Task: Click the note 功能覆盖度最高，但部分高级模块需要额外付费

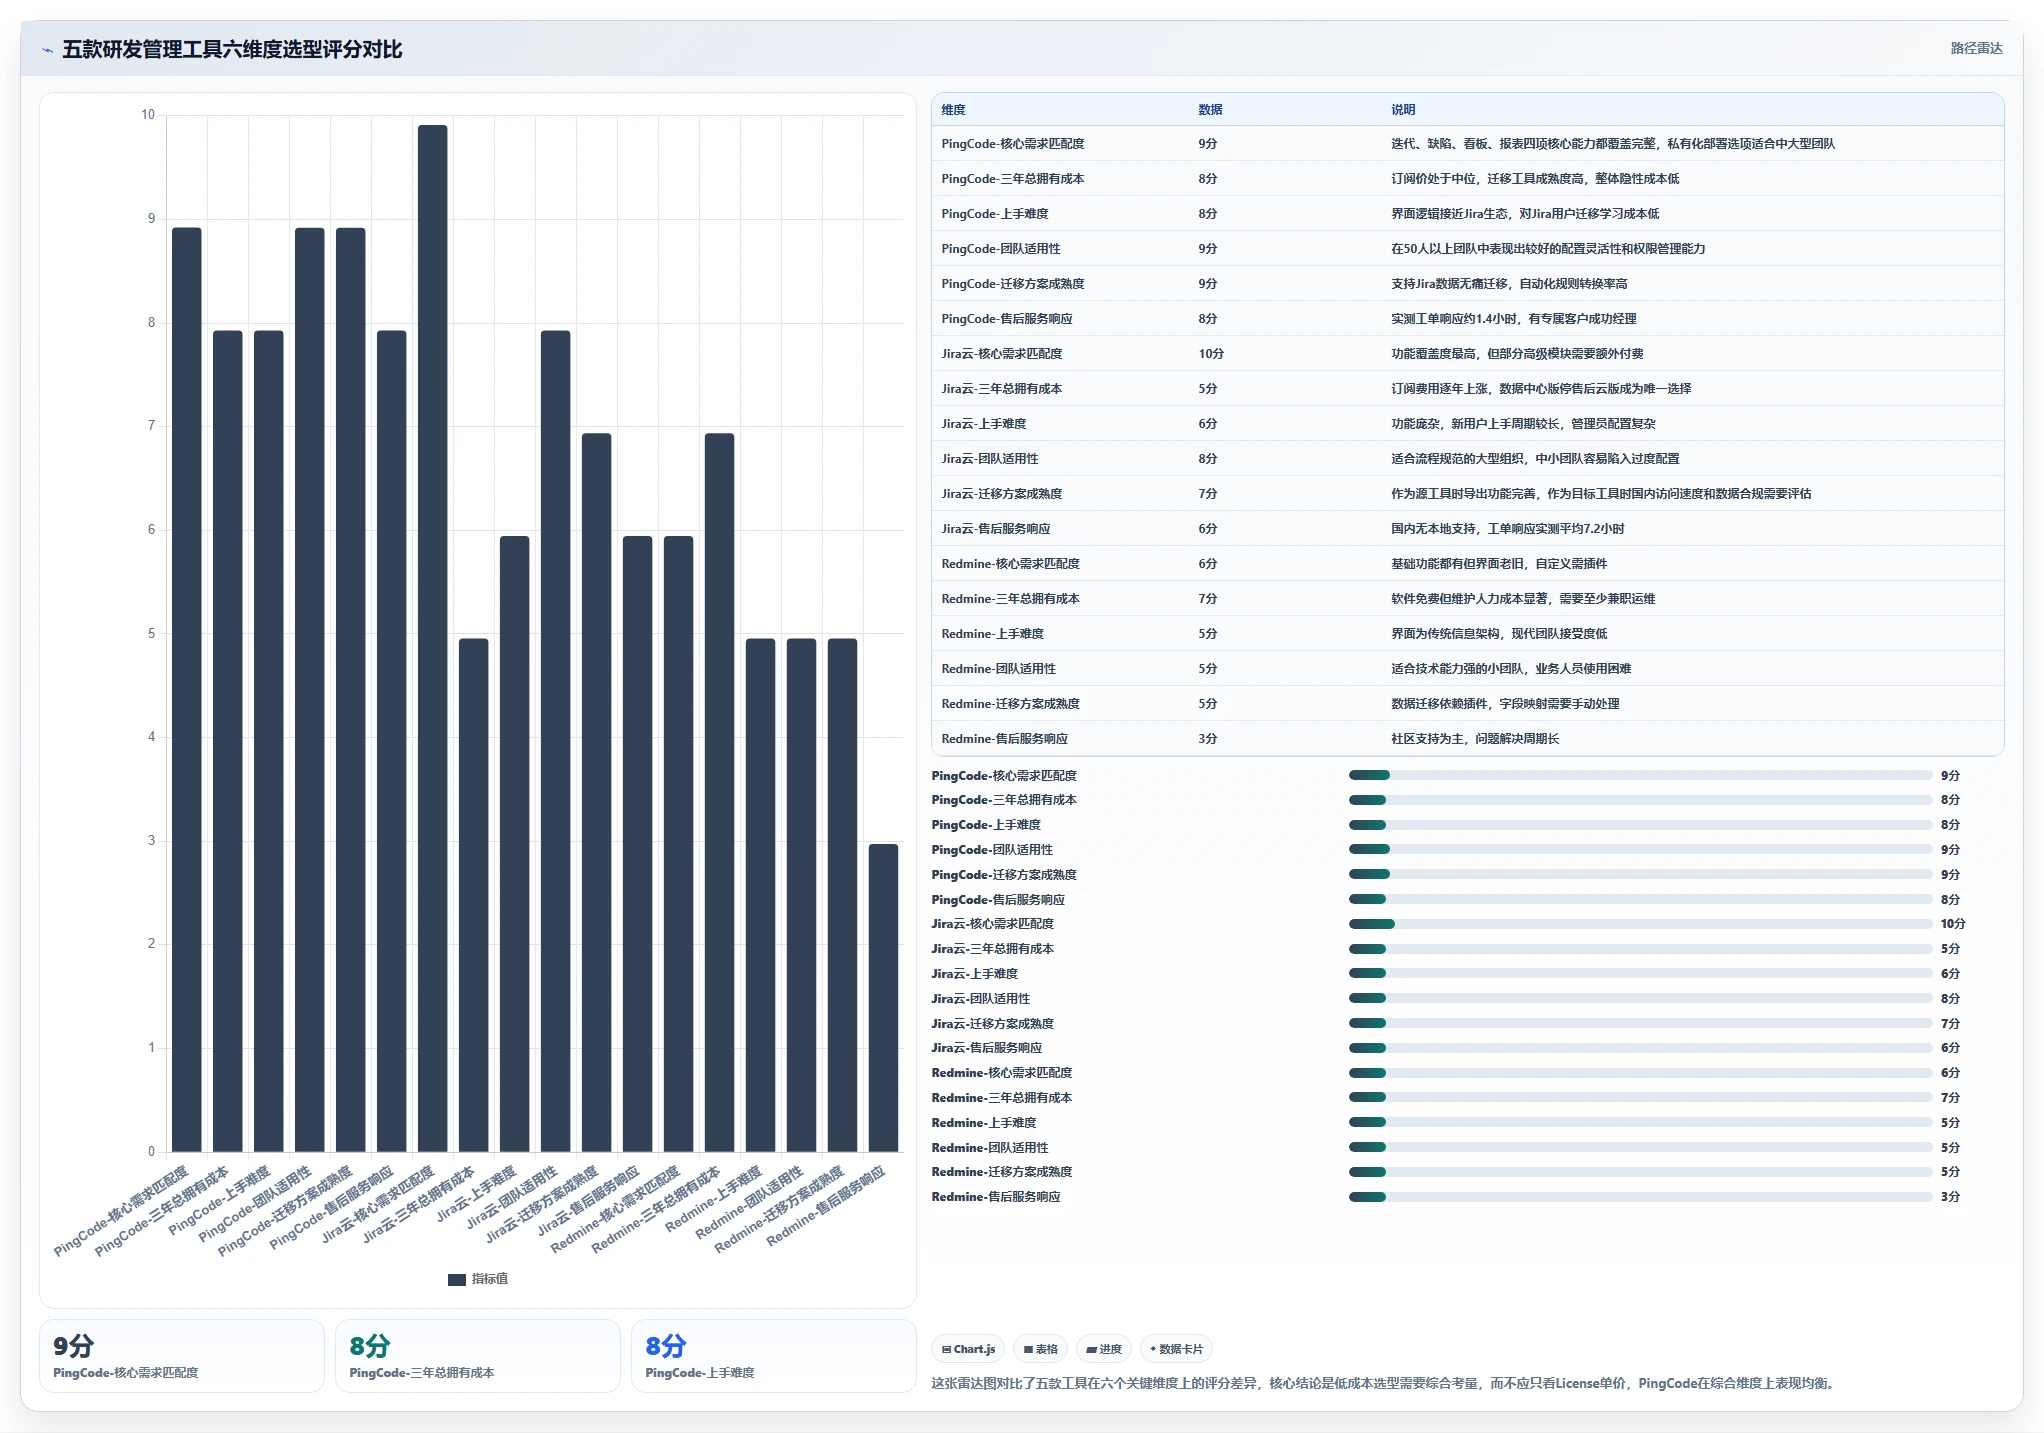Action: 1517,354
